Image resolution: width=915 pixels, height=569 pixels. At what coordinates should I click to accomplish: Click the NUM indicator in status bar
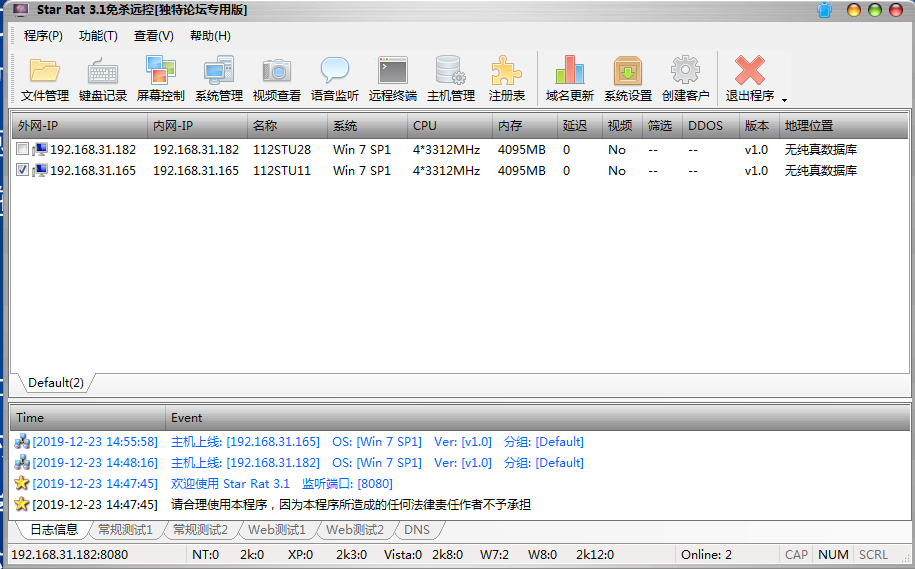pos(833,555)
